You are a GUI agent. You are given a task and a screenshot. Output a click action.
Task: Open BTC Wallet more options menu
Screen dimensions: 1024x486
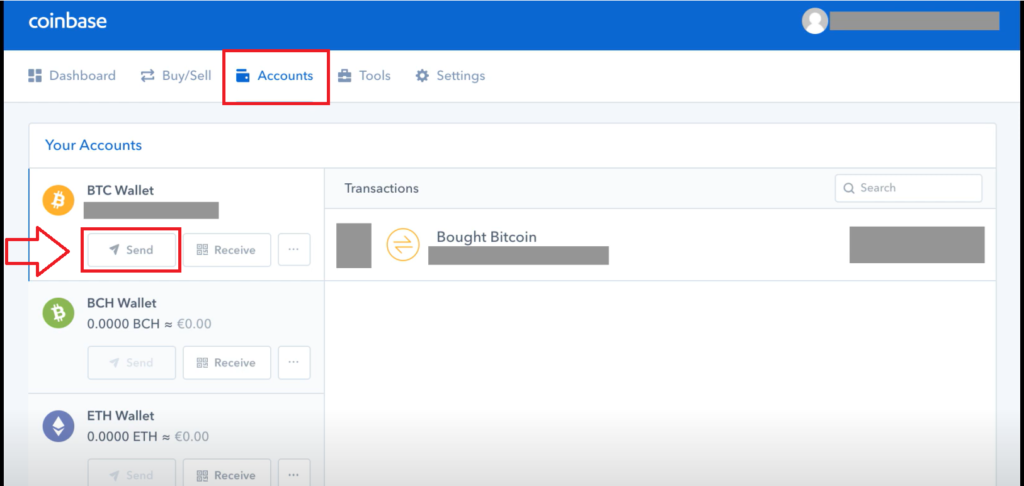point(294,250)
